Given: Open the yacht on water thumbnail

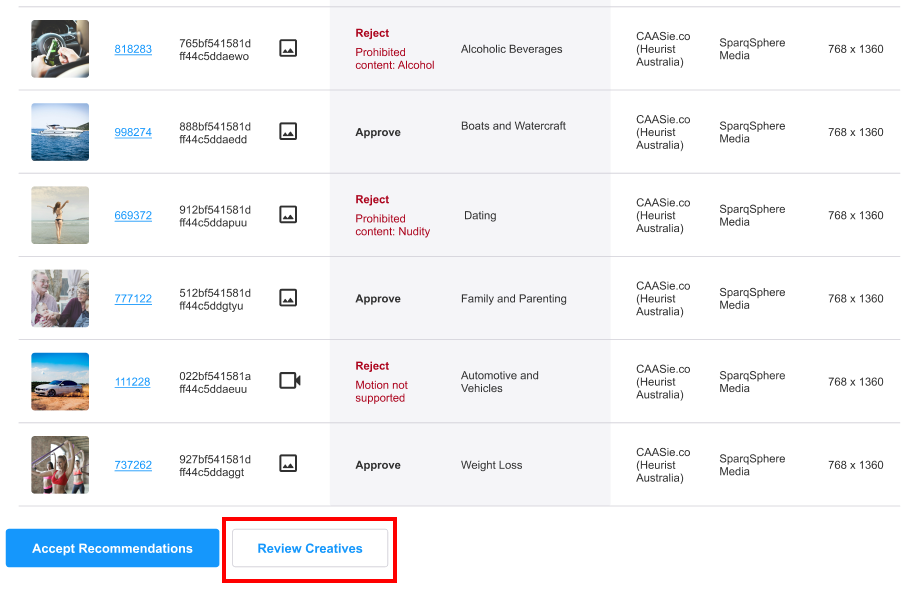Looking at the screenshot, I should [60, 132].
